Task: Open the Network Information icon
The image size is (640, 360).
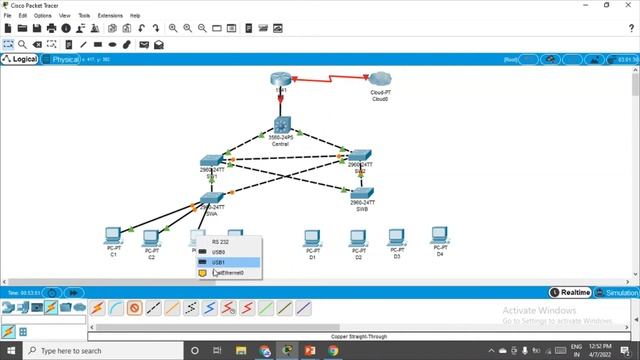Action: [66, 28]
